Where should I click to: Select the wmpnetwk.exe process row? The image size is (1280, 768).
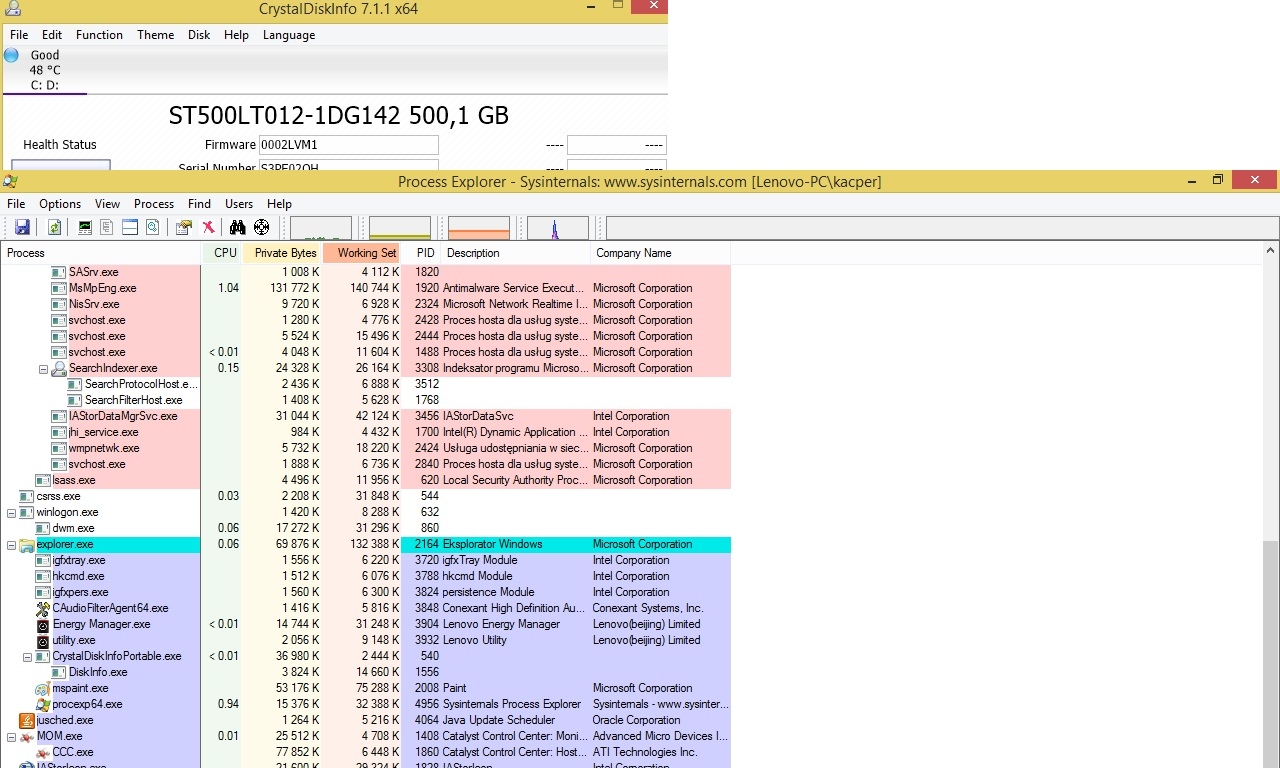366,448
